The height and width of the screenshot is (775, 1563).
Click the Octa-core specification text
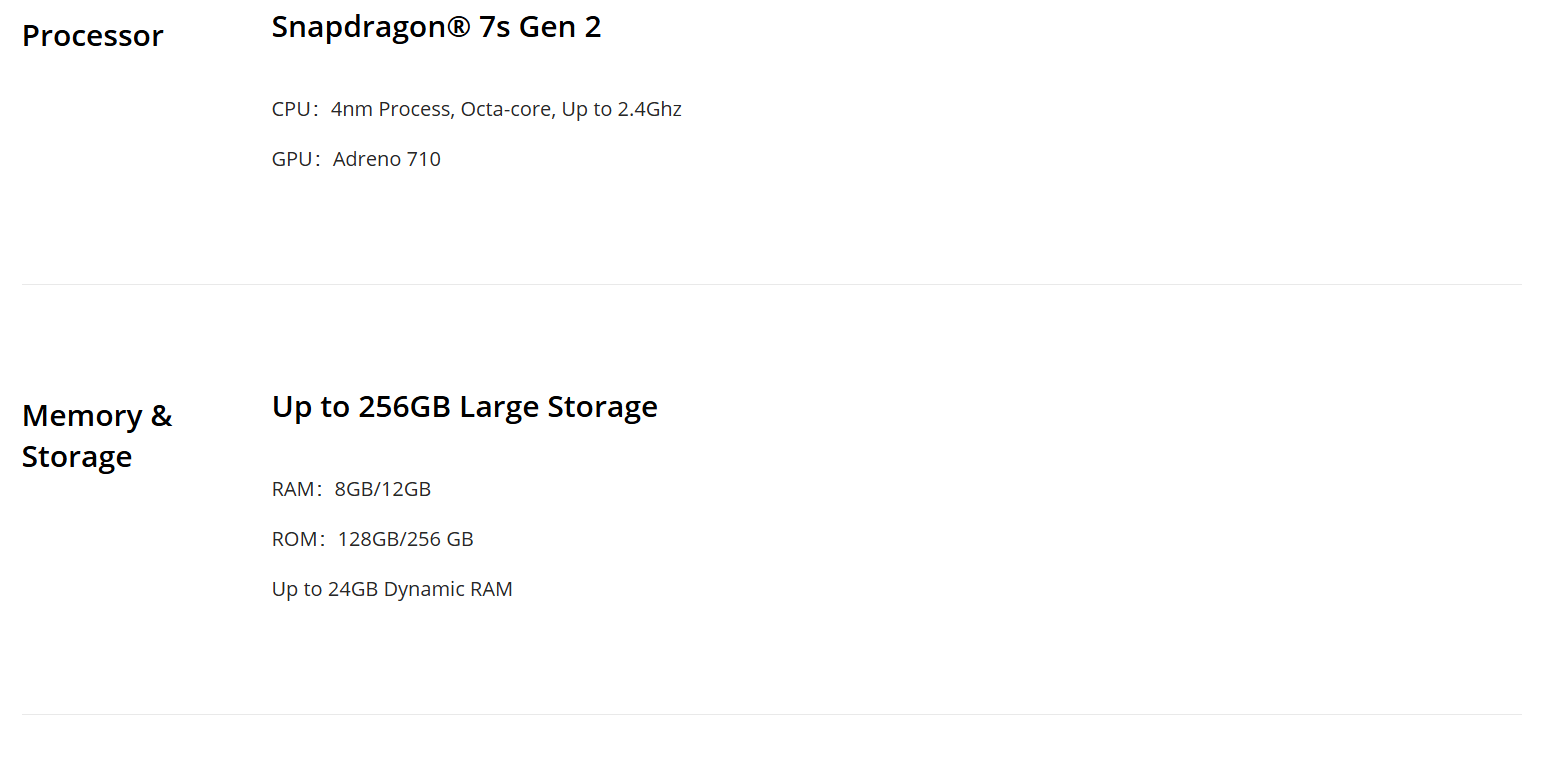[x=506, y=109]
